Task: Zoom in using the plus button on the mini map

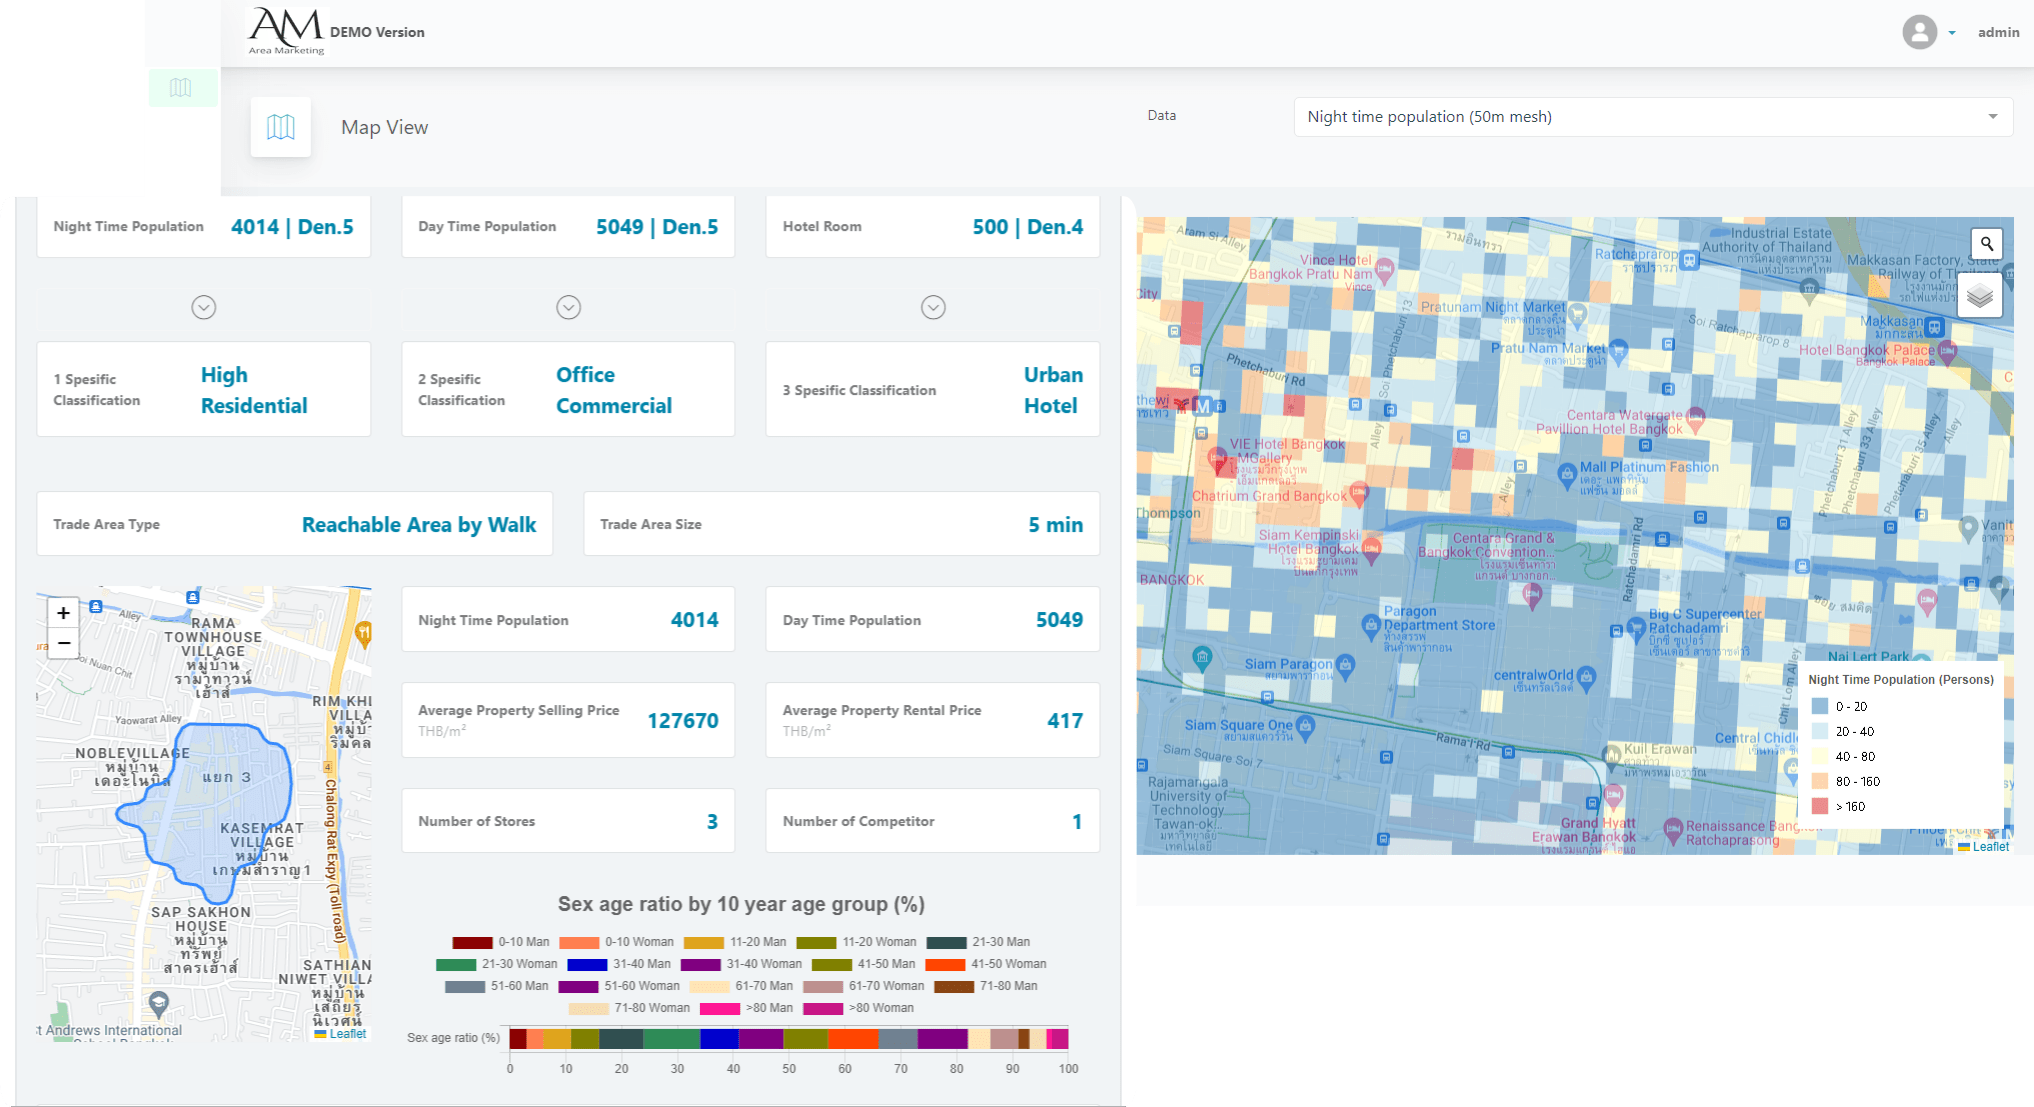Action: pyautogui.click(x=63, y=612)
